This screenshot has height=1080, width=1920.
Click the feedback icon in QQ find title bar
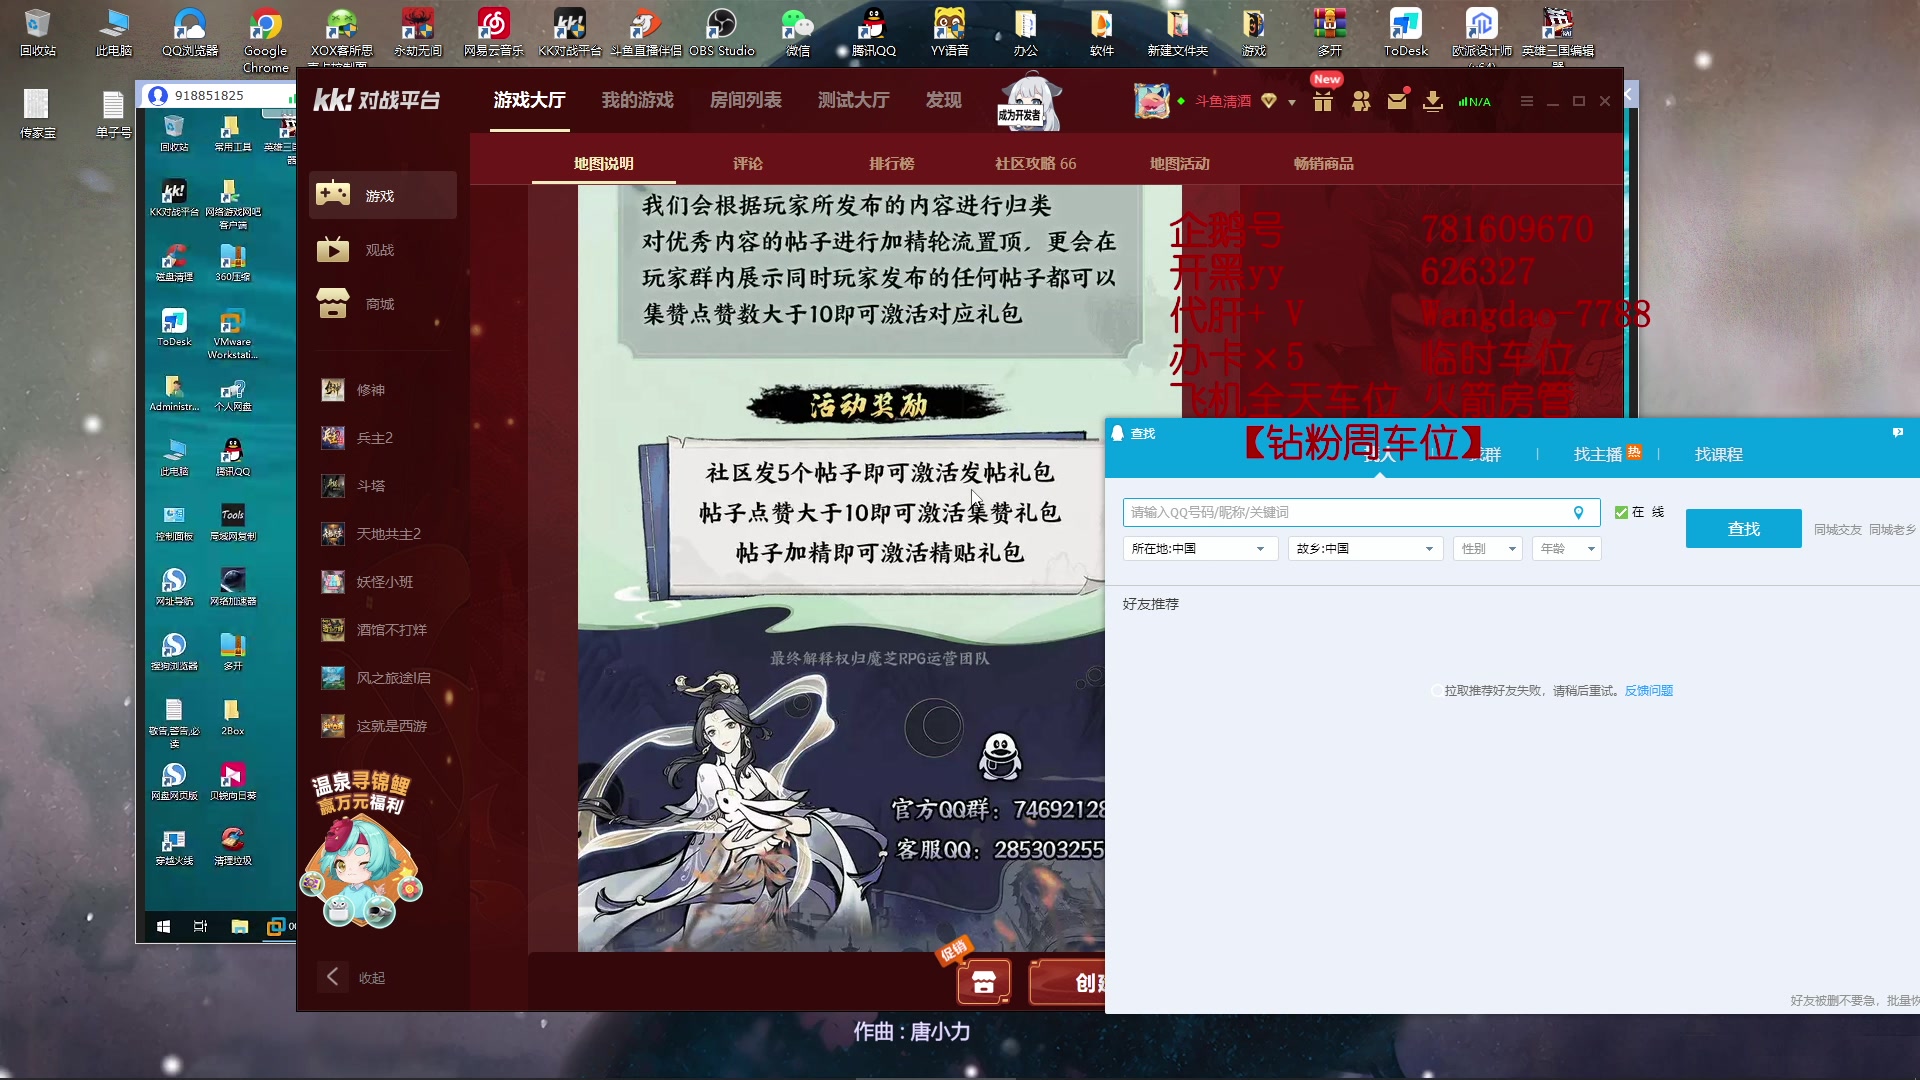[1897, 432]
